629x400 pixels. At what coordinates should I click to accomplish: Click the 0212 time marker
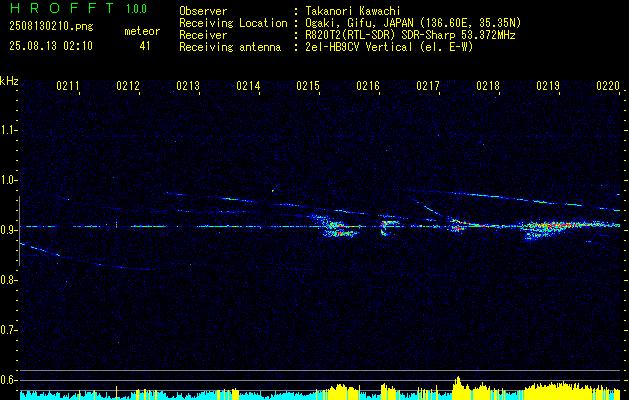[x=128, y=86]
